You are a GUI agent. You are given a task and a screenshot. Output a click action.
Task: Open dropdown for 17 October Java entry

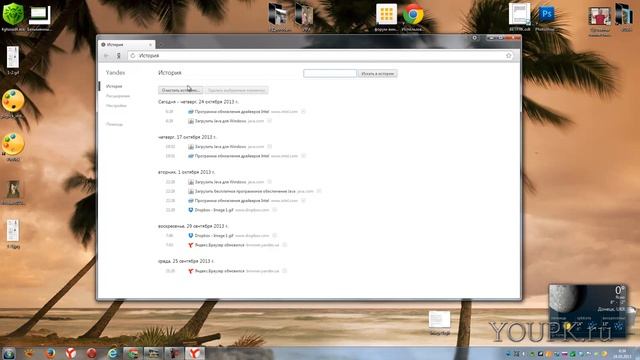pyautogui.click(x=269, y=147)
